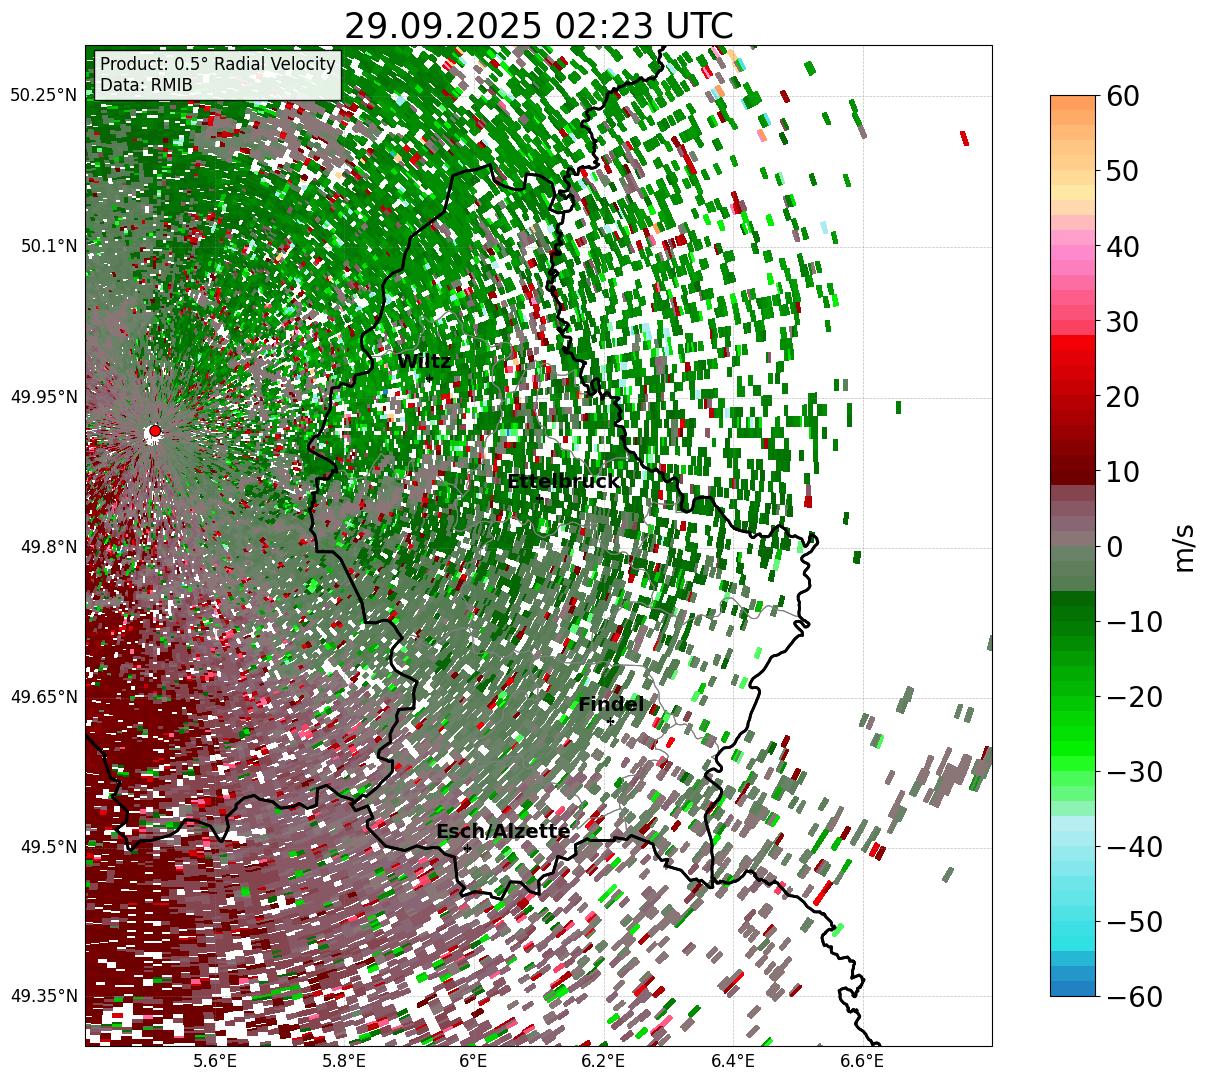
Task: Select the Product: 0.5° Radial Velocity text
Action: pyautogui.click(x=218, y=64)
